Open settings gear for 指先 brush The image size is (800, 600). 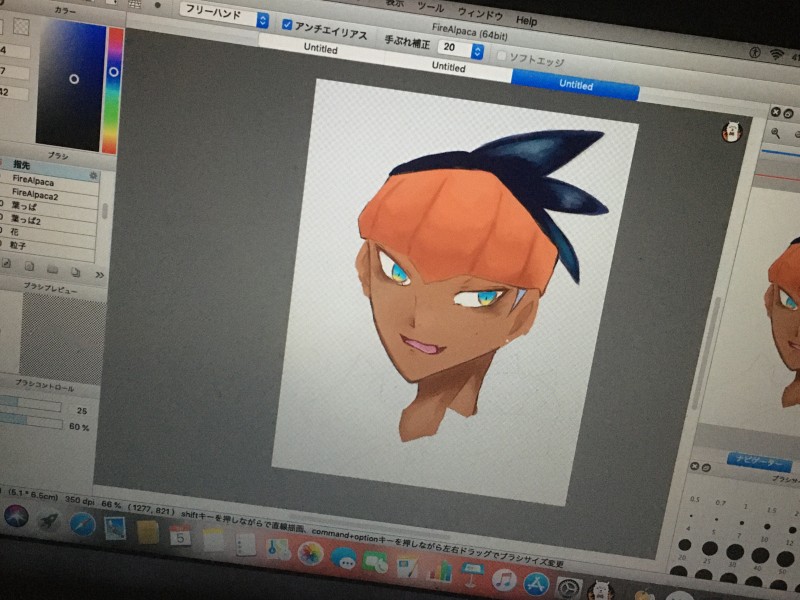click(93, 176)
